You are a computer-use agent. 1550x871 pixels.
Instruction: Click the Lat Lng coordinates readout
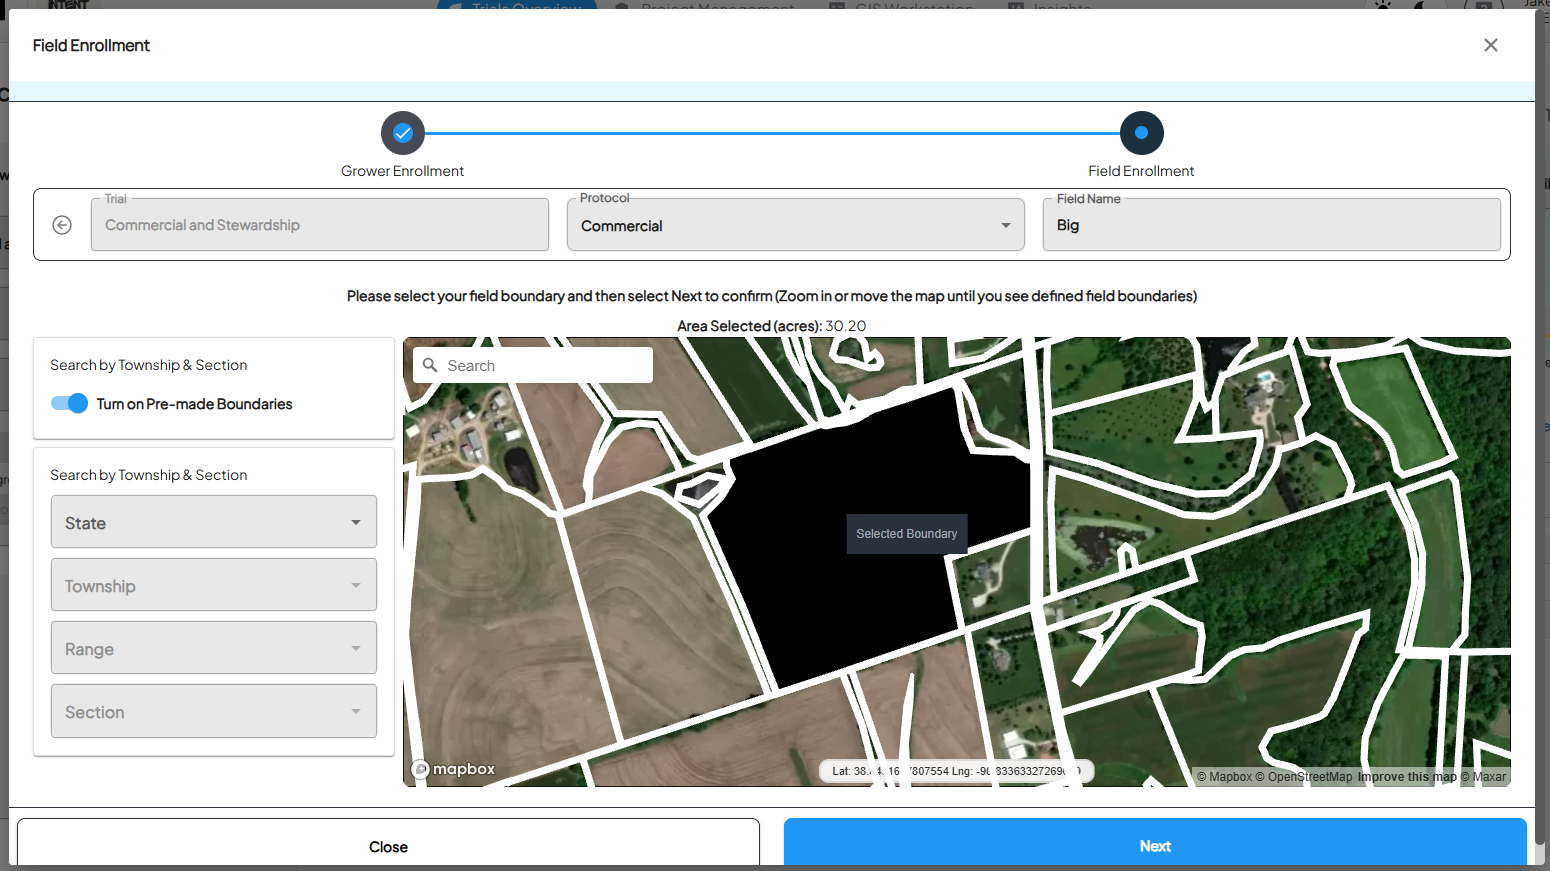click(x=957, y=771)
